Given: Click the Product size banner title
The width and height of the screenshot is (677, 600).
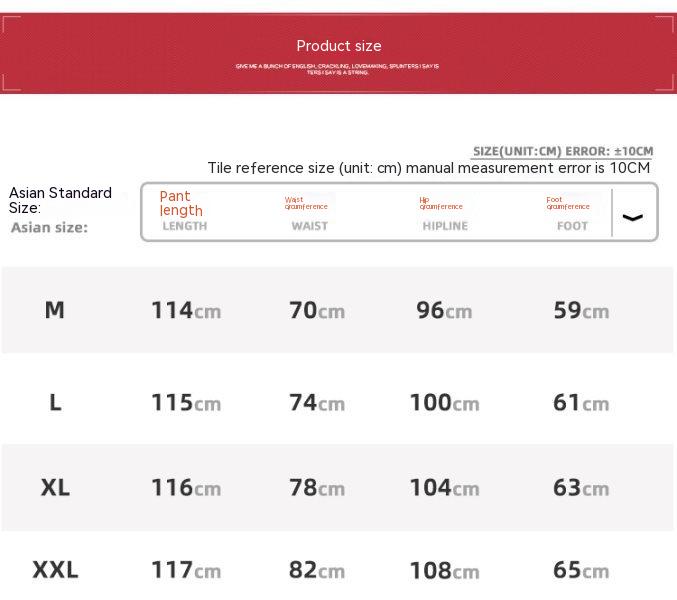Looking at the screenshot, I should pyautogui.click(x=339, y=46).
